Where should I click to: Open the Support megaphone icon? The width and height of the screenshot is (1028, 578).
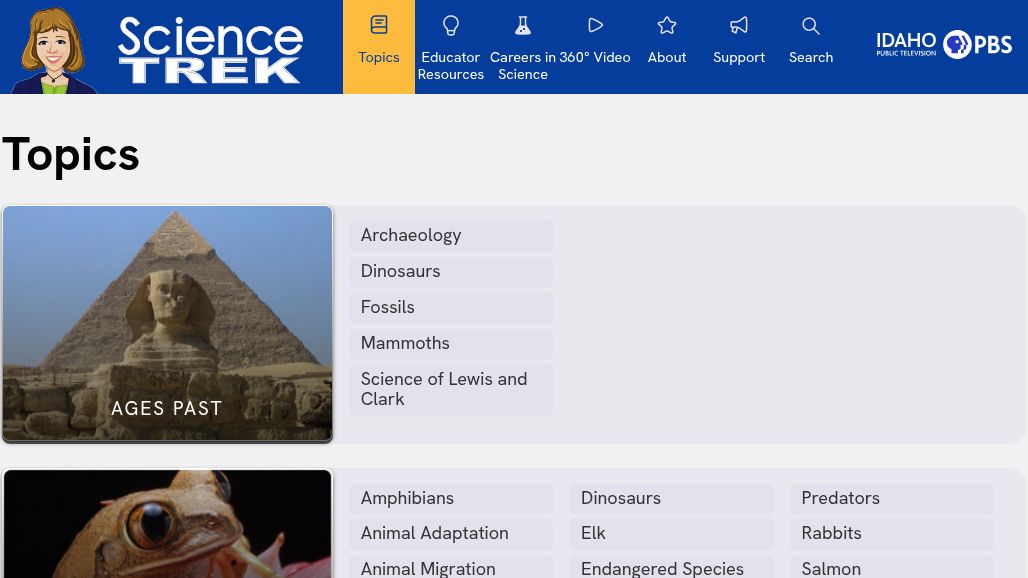[x=739, y=26]
